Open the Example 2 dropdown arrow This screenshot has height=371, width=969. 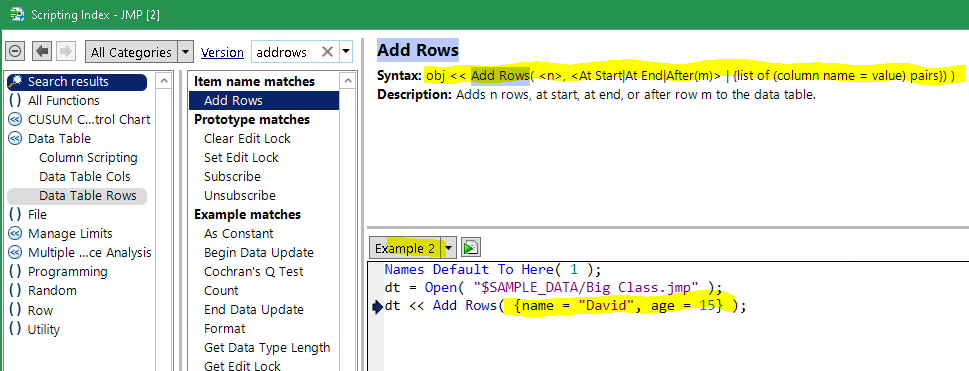coord(449,249)
